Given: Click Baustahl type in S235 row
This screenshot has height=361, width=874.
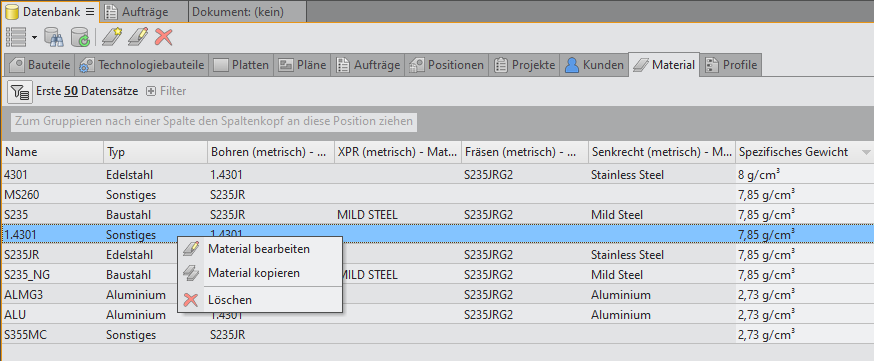Looking at the screenshot, I should coord(128,214).
